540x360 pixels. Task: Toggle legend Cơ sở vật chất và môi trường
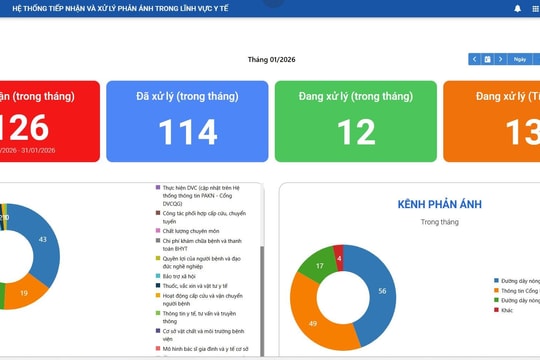coord(200,335)
